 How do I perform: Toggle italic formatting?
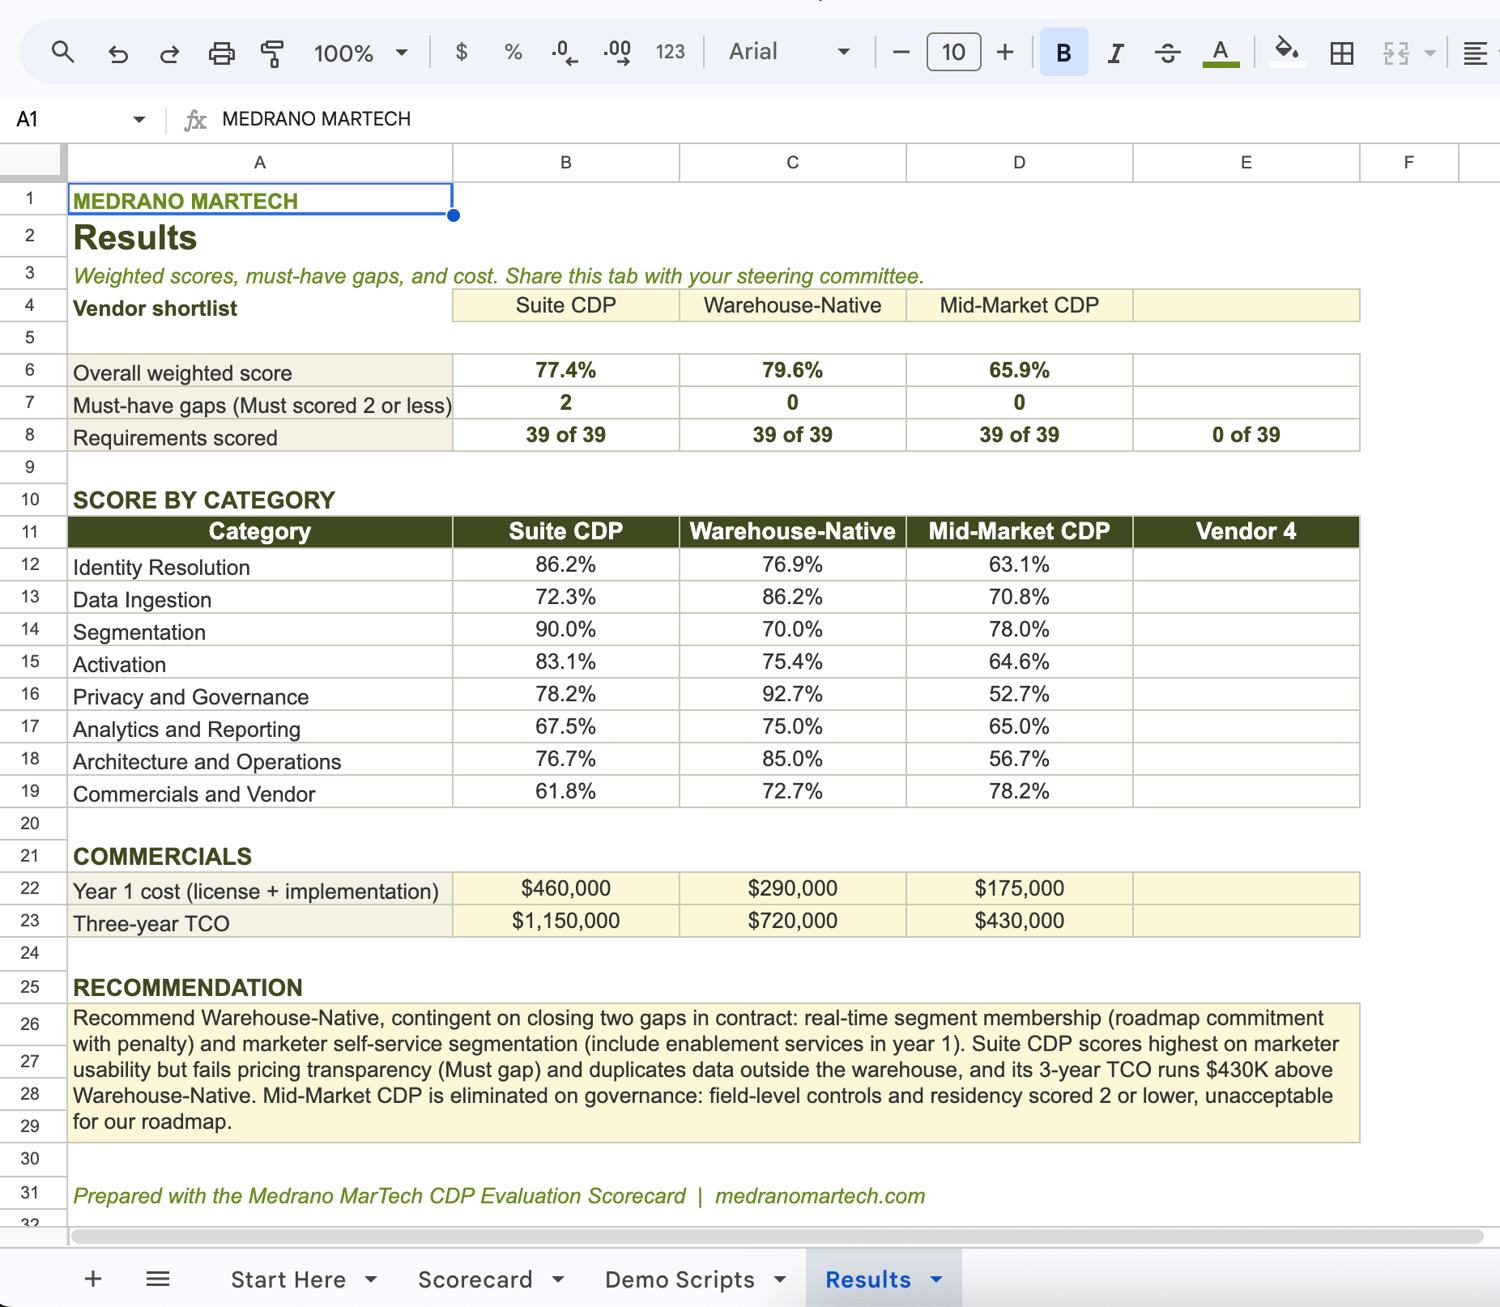[1116, 52]
